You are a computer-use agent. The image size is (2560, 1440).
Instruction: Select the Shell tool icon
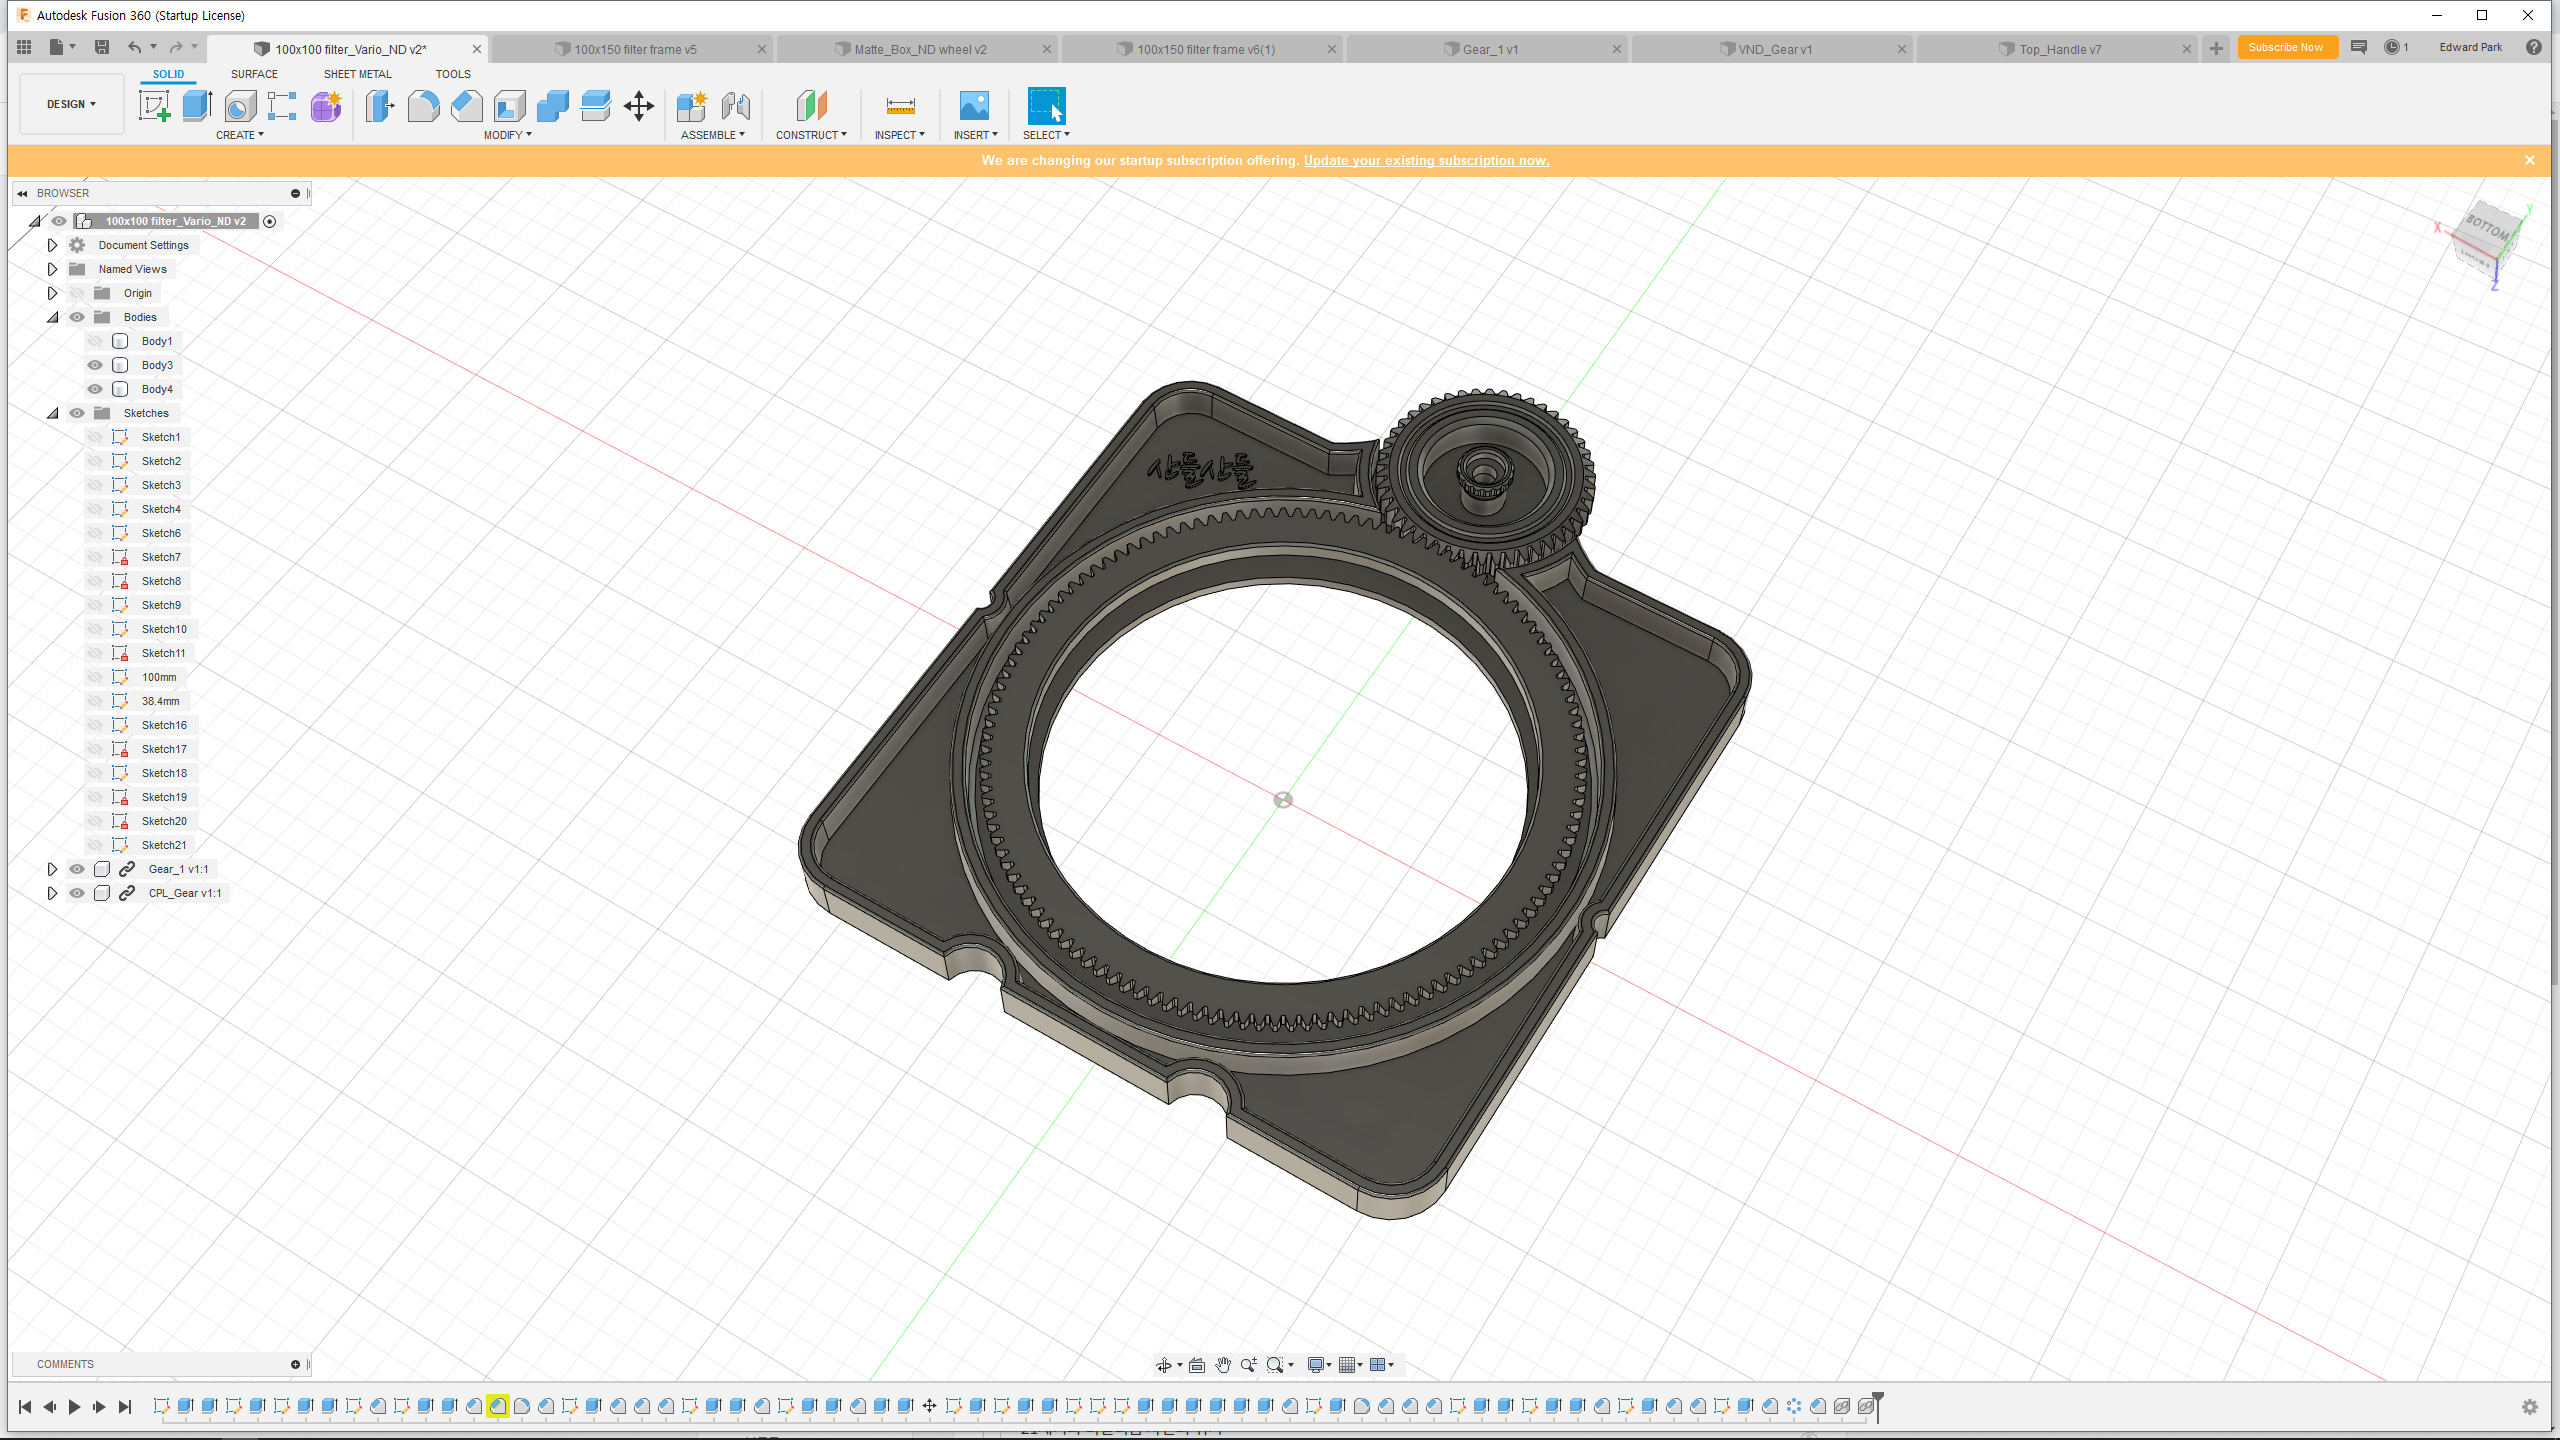click(x=510, y=106)
